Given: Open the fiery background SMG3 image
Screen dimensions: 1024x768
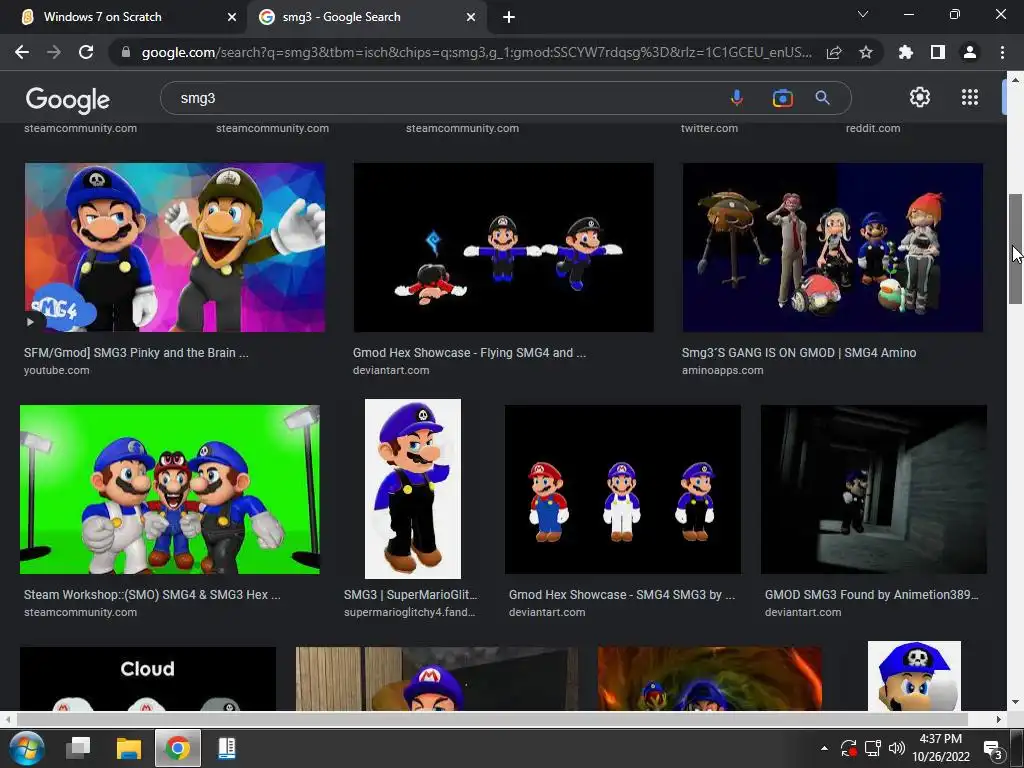Looking at the screenshot, I should click(x=710, y=679).
